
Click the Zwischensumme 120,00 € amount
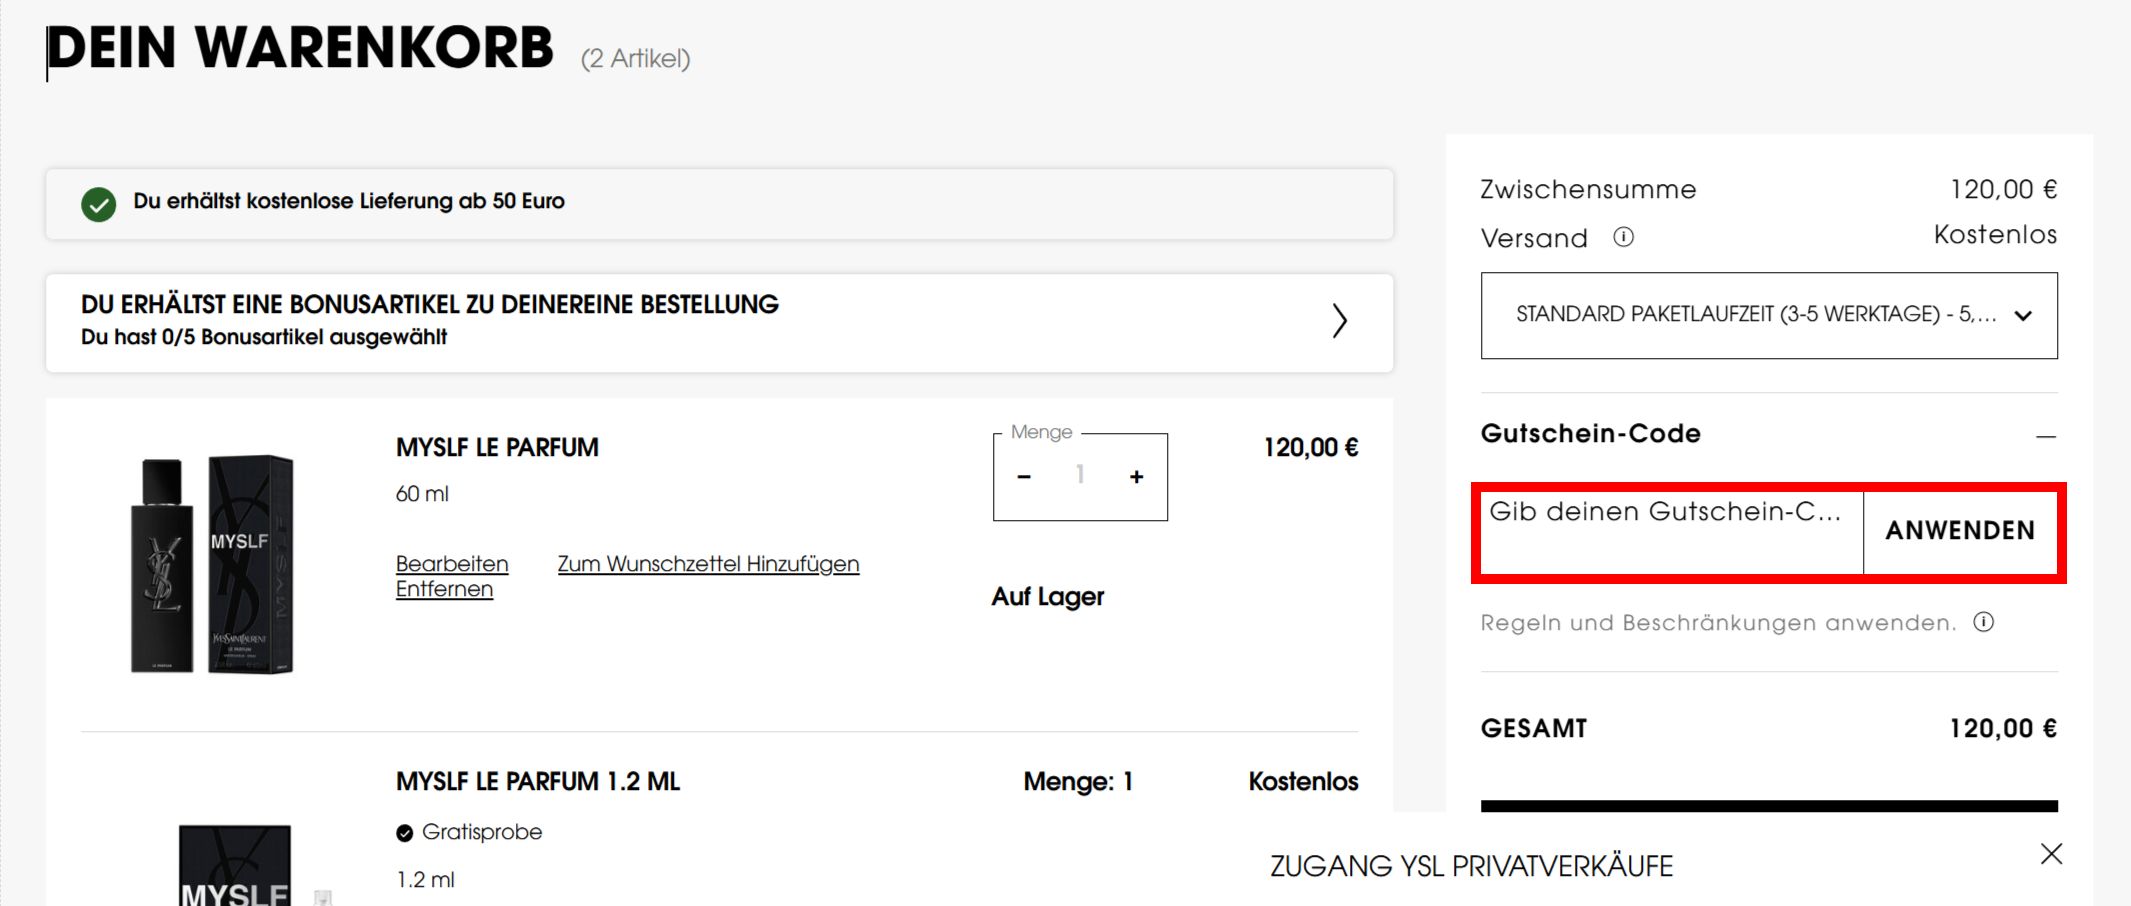[2003, 189]
